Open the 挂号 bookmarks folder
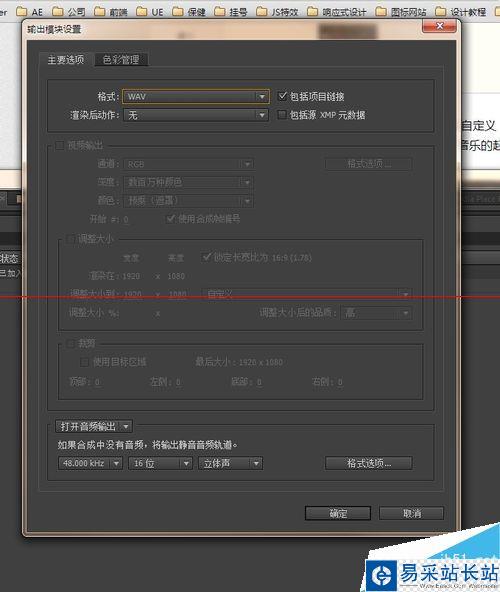The image size is (500, 592). point(230,12)
